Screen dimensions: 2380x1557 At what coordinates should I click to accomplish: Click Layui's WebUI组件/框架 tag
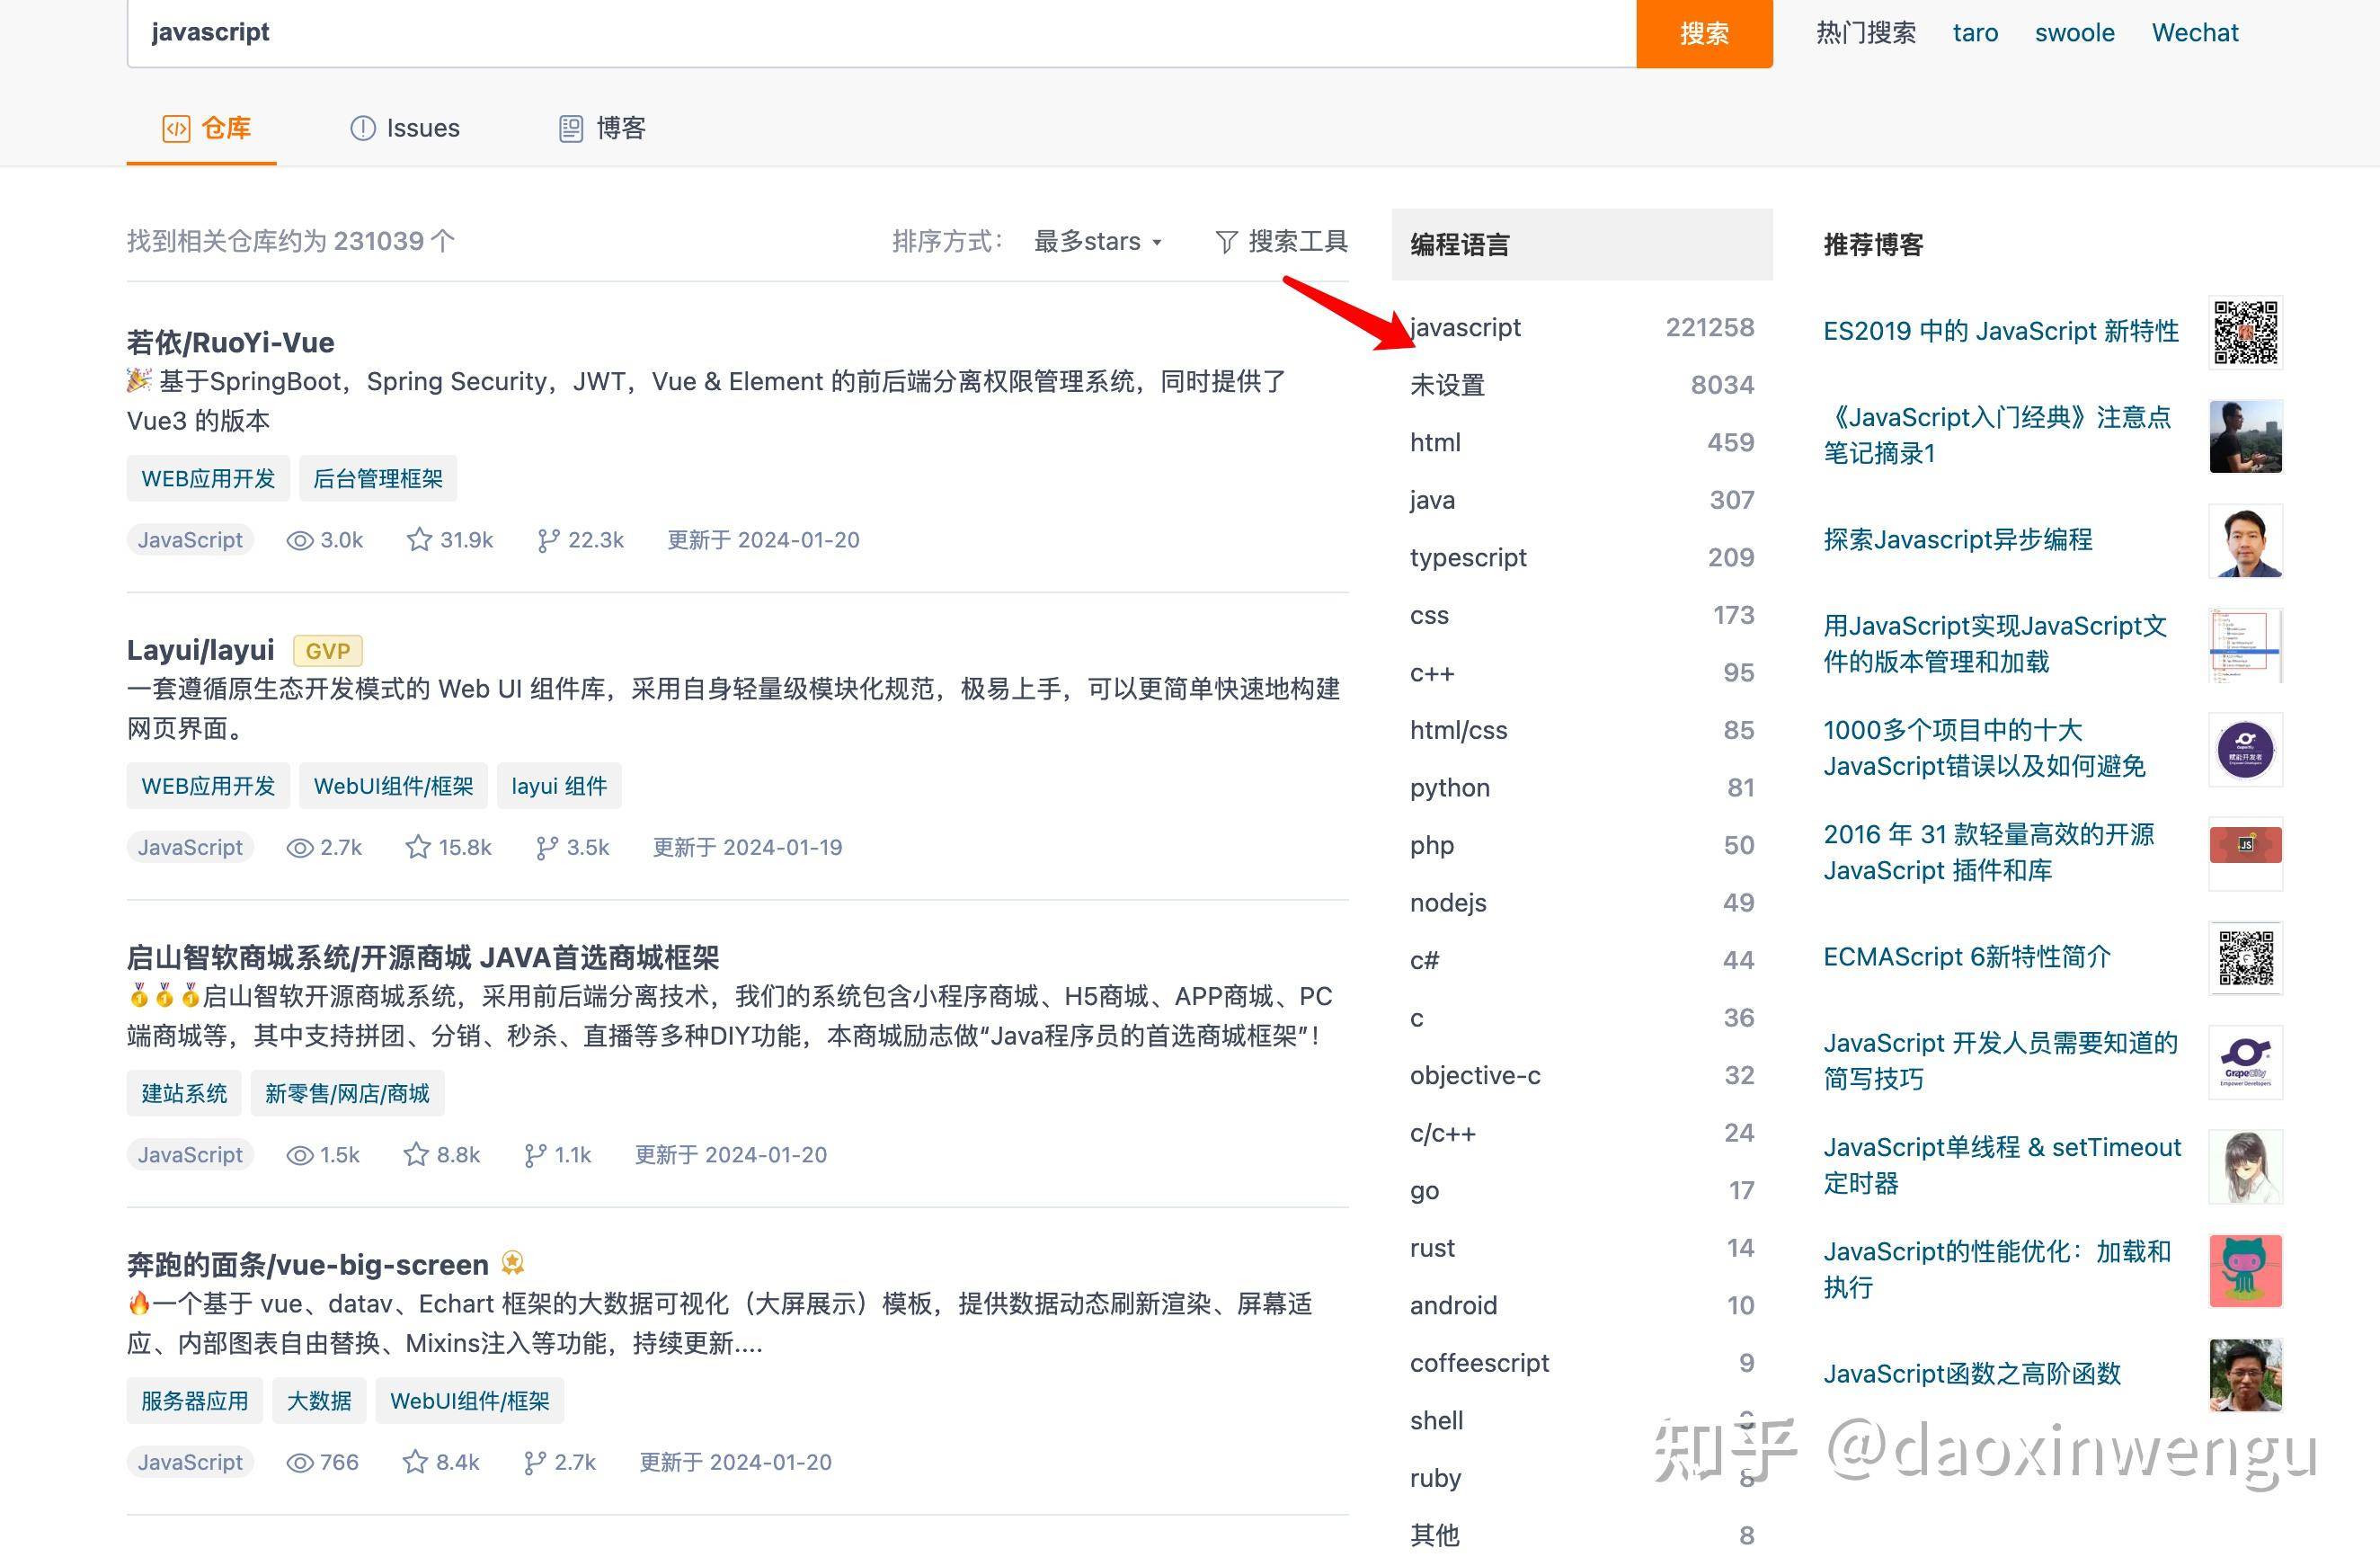[393, 786]
